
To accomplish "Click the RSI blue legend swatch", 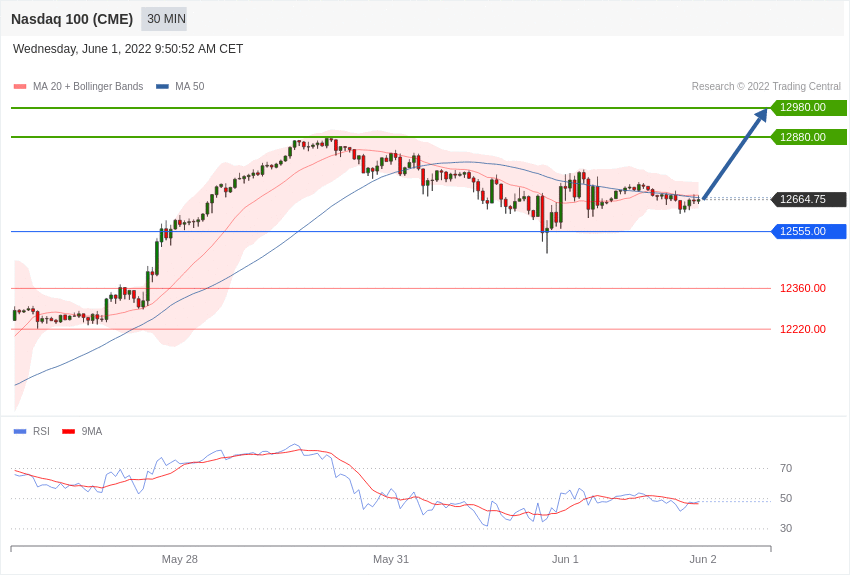I will click(20, 431).
